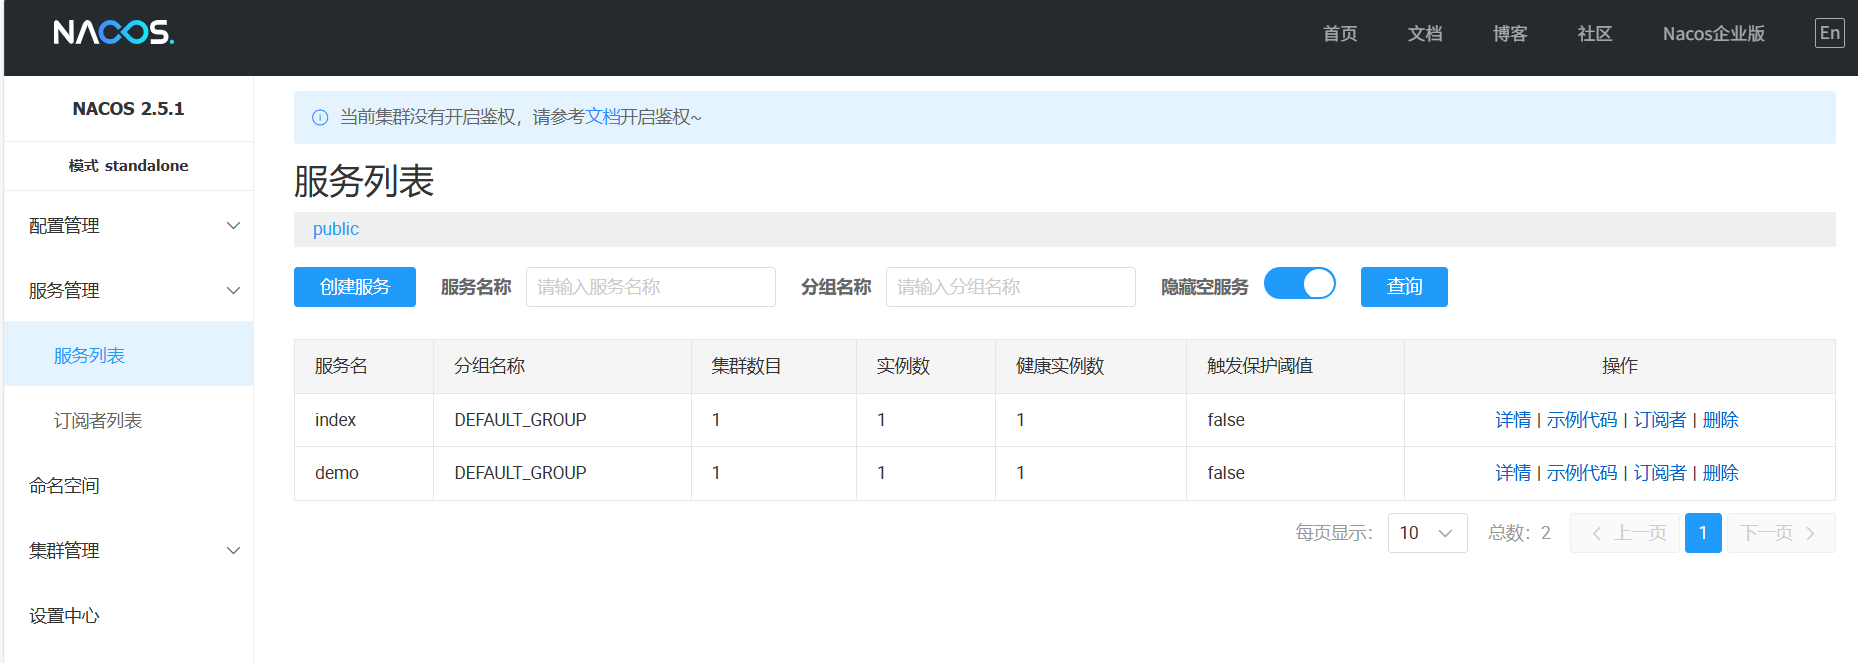Click the 下一页 pagination button
The height and width of the screenshot is (663, 1858).
pos(1781,533)
